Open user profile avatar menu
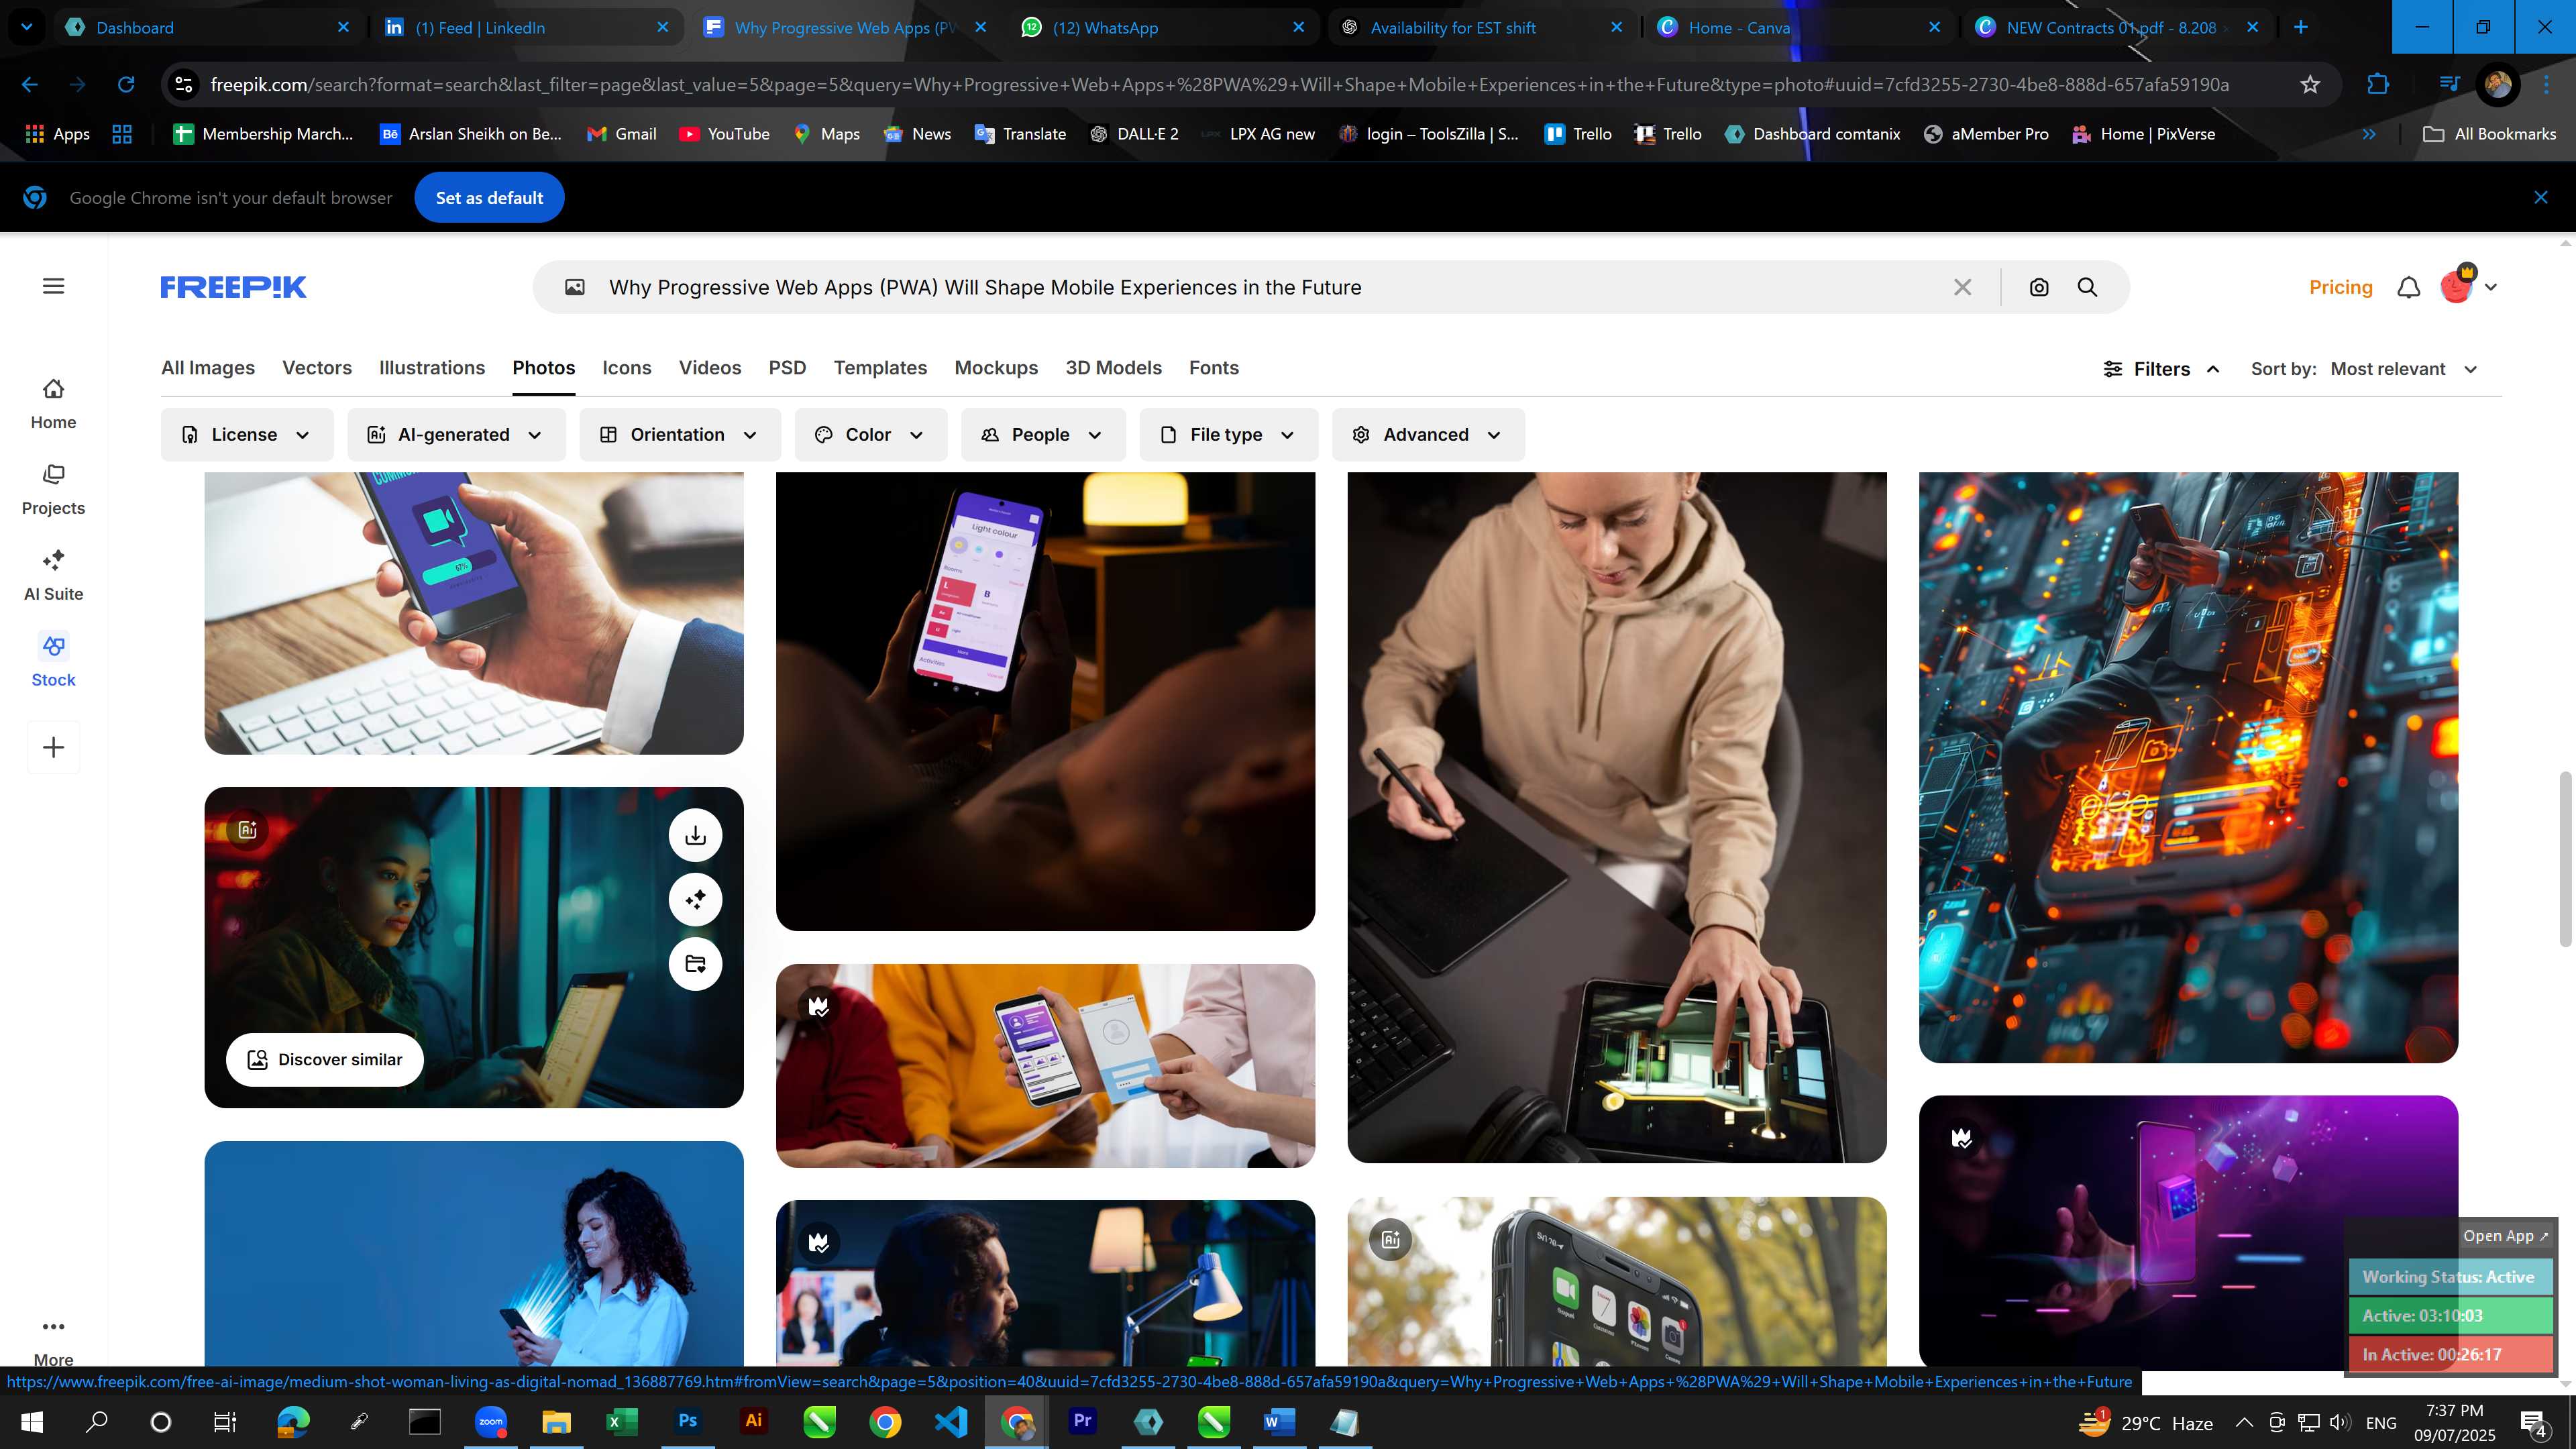The image size is (2576, 1449). point(2467,286)
